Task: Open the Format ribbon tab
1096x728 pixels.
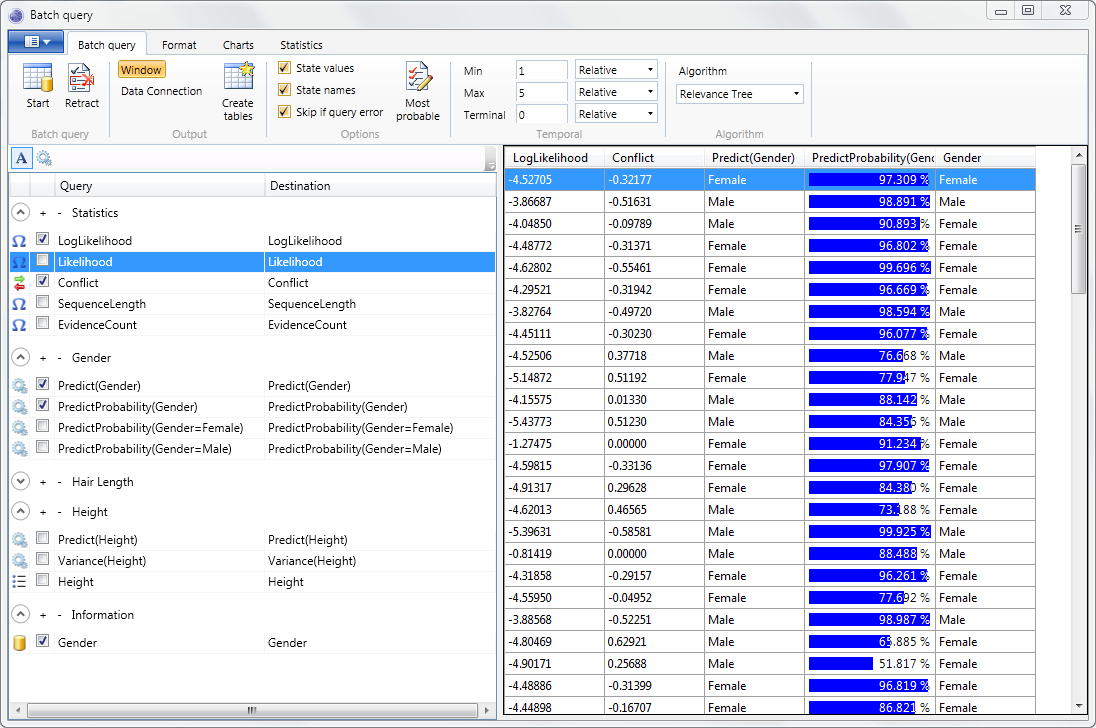Action: (x=179, y=44)
